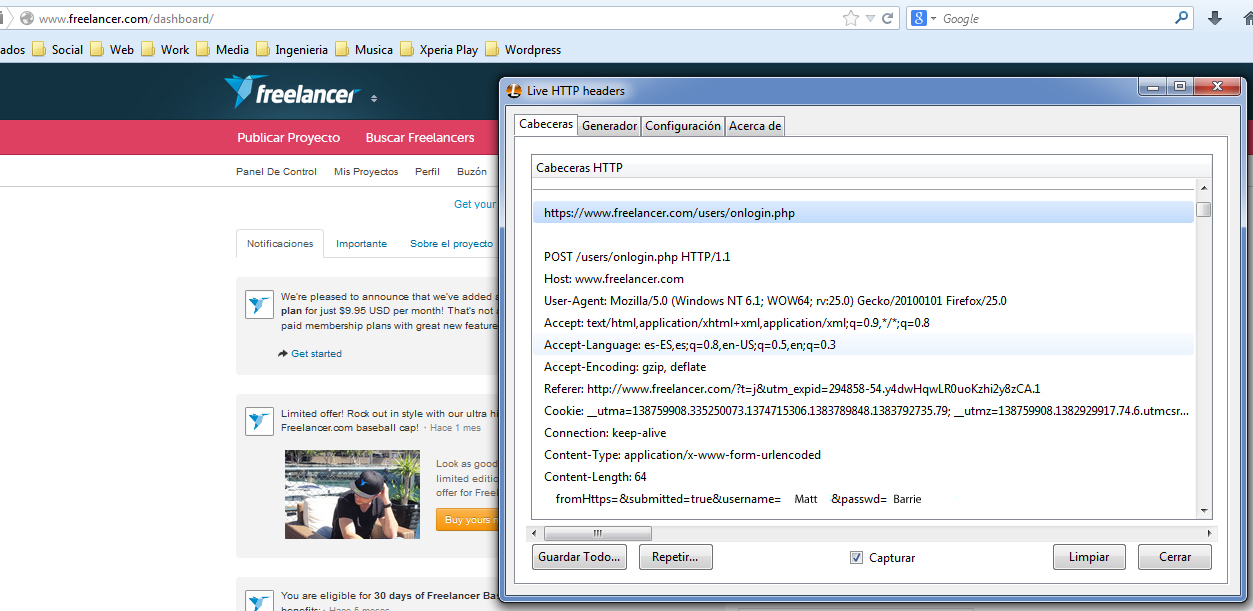1253x611 pixels.
Task: Click the arrow icon beside Get started
Action: (283, 354)
